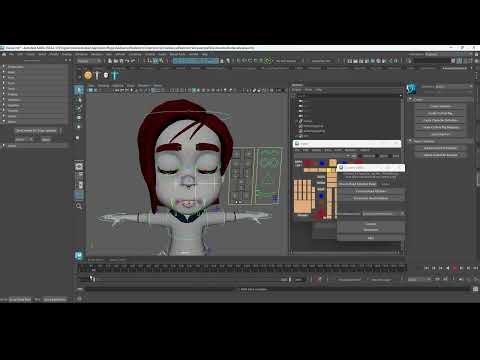The image size is (480, 360).
Task: Click the white T-shaped shelf icon
Action: coord(97,75)
